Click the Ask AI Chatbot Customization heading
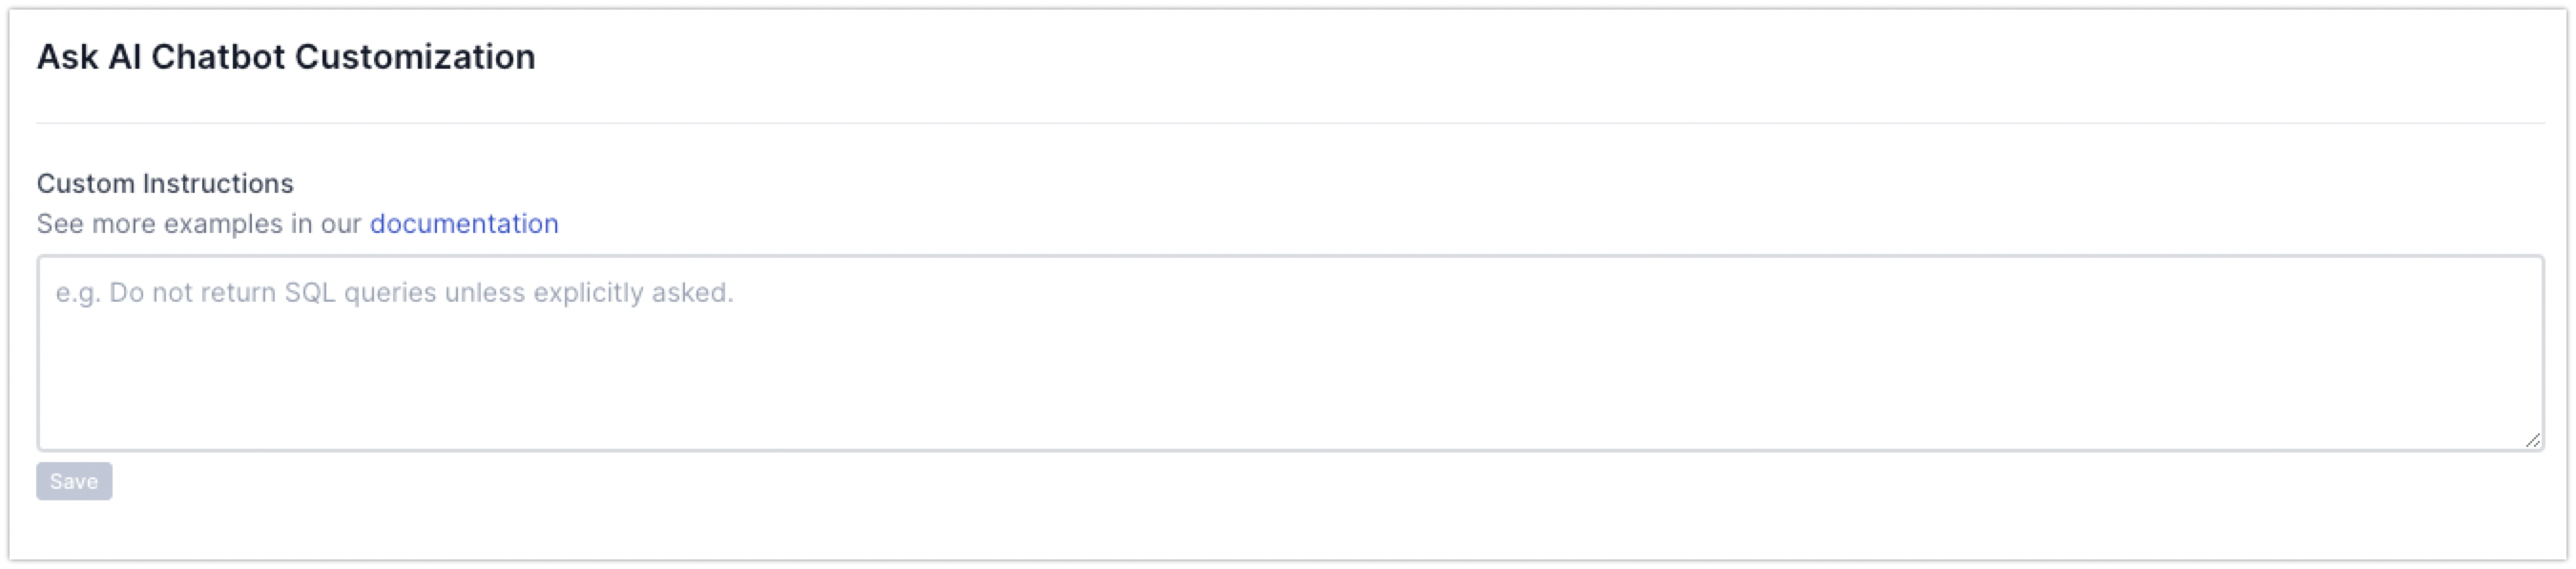This screenshot has height=569, width=2576. click(286, 57)
